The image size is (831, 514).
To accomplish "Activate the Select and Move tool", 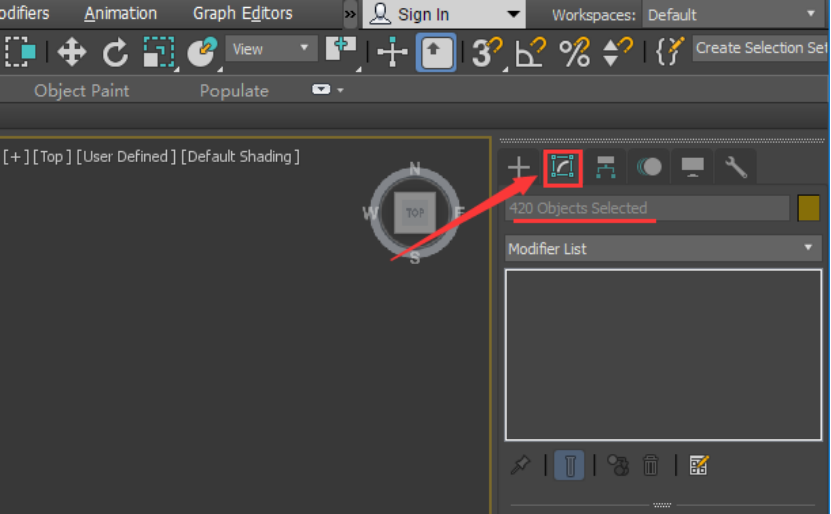I will coord(72,52).
